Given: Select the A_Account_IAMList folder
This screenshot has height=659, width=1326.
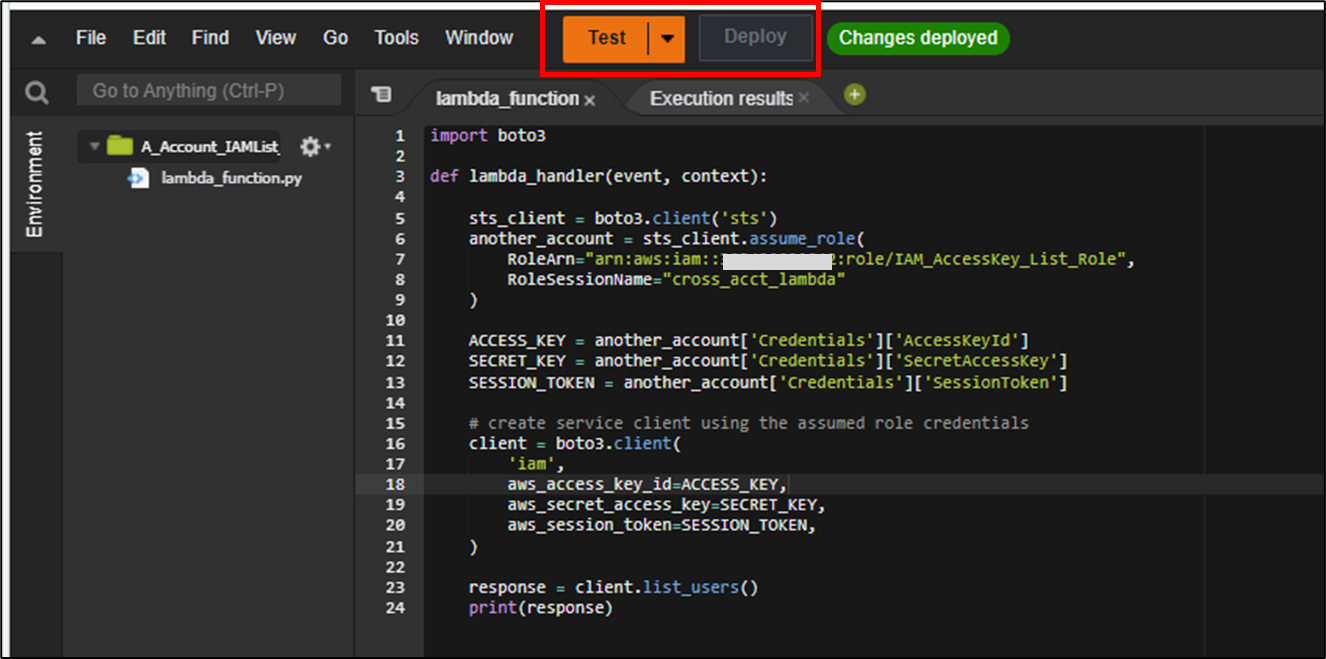Looking at the screenshot, I should [x=210, y=147].
